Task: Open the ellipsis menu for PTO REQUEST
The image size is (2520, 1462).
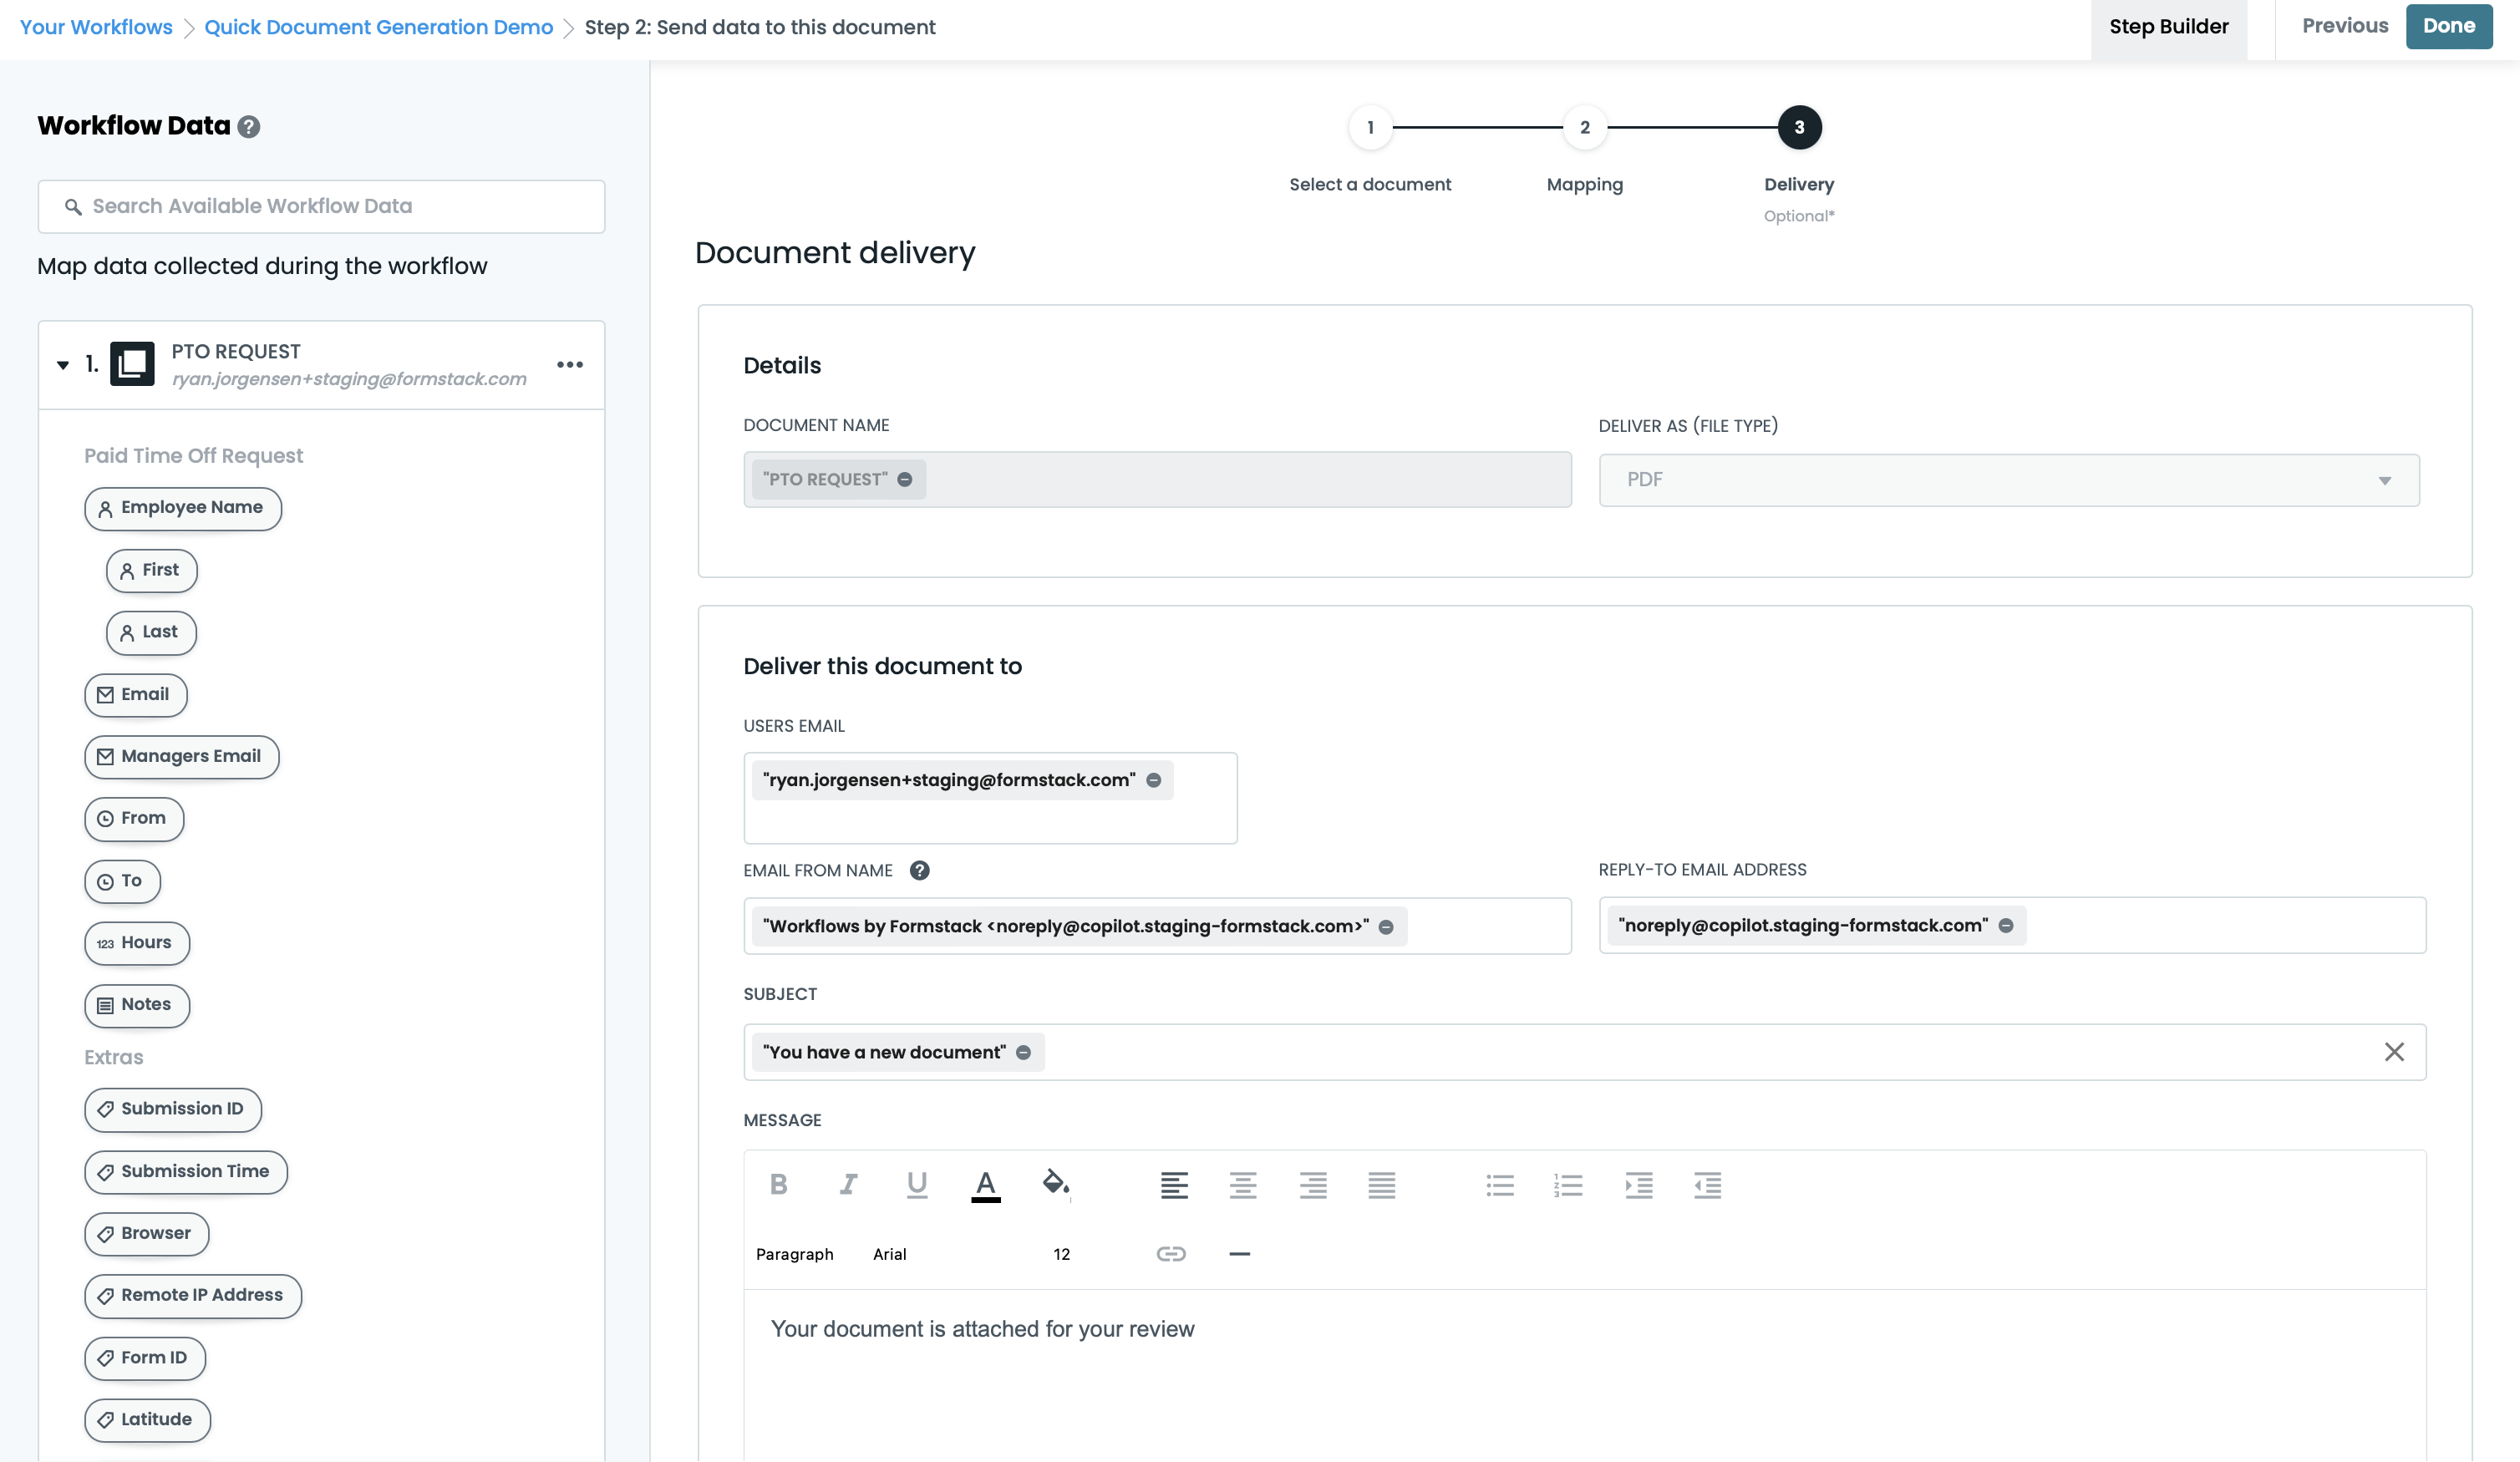Action: click(570, 364)
